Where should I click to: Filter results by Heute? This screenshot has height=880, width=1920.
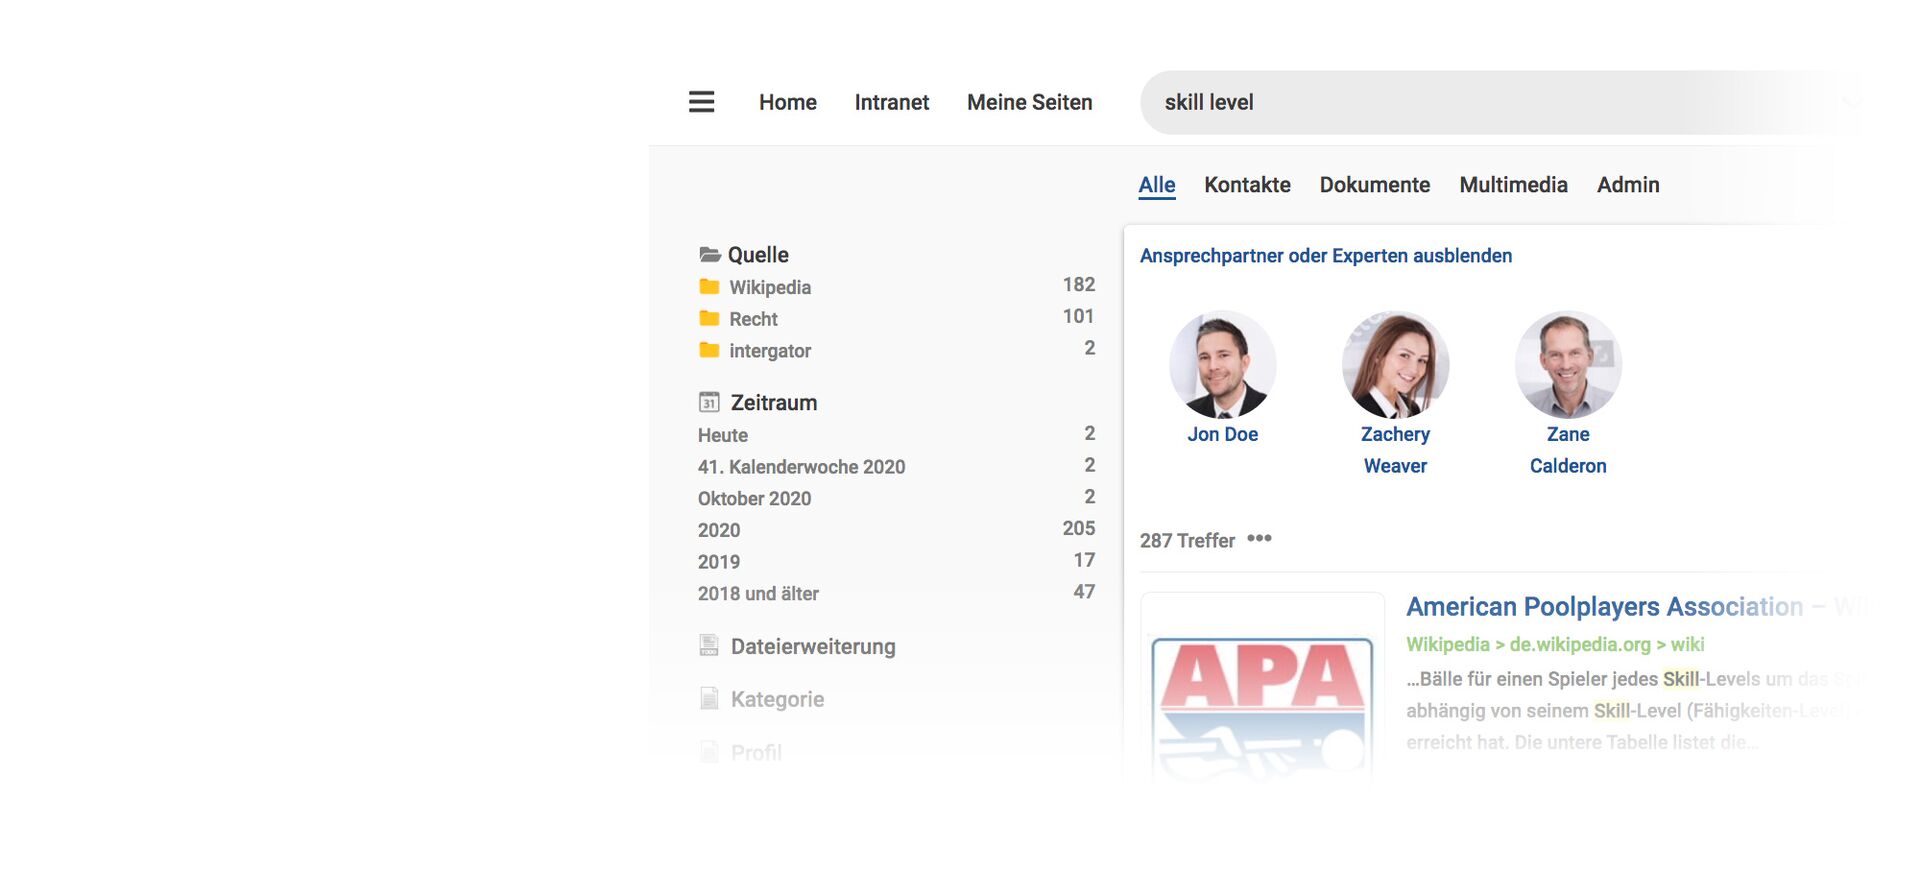click(x=723, y=435)
